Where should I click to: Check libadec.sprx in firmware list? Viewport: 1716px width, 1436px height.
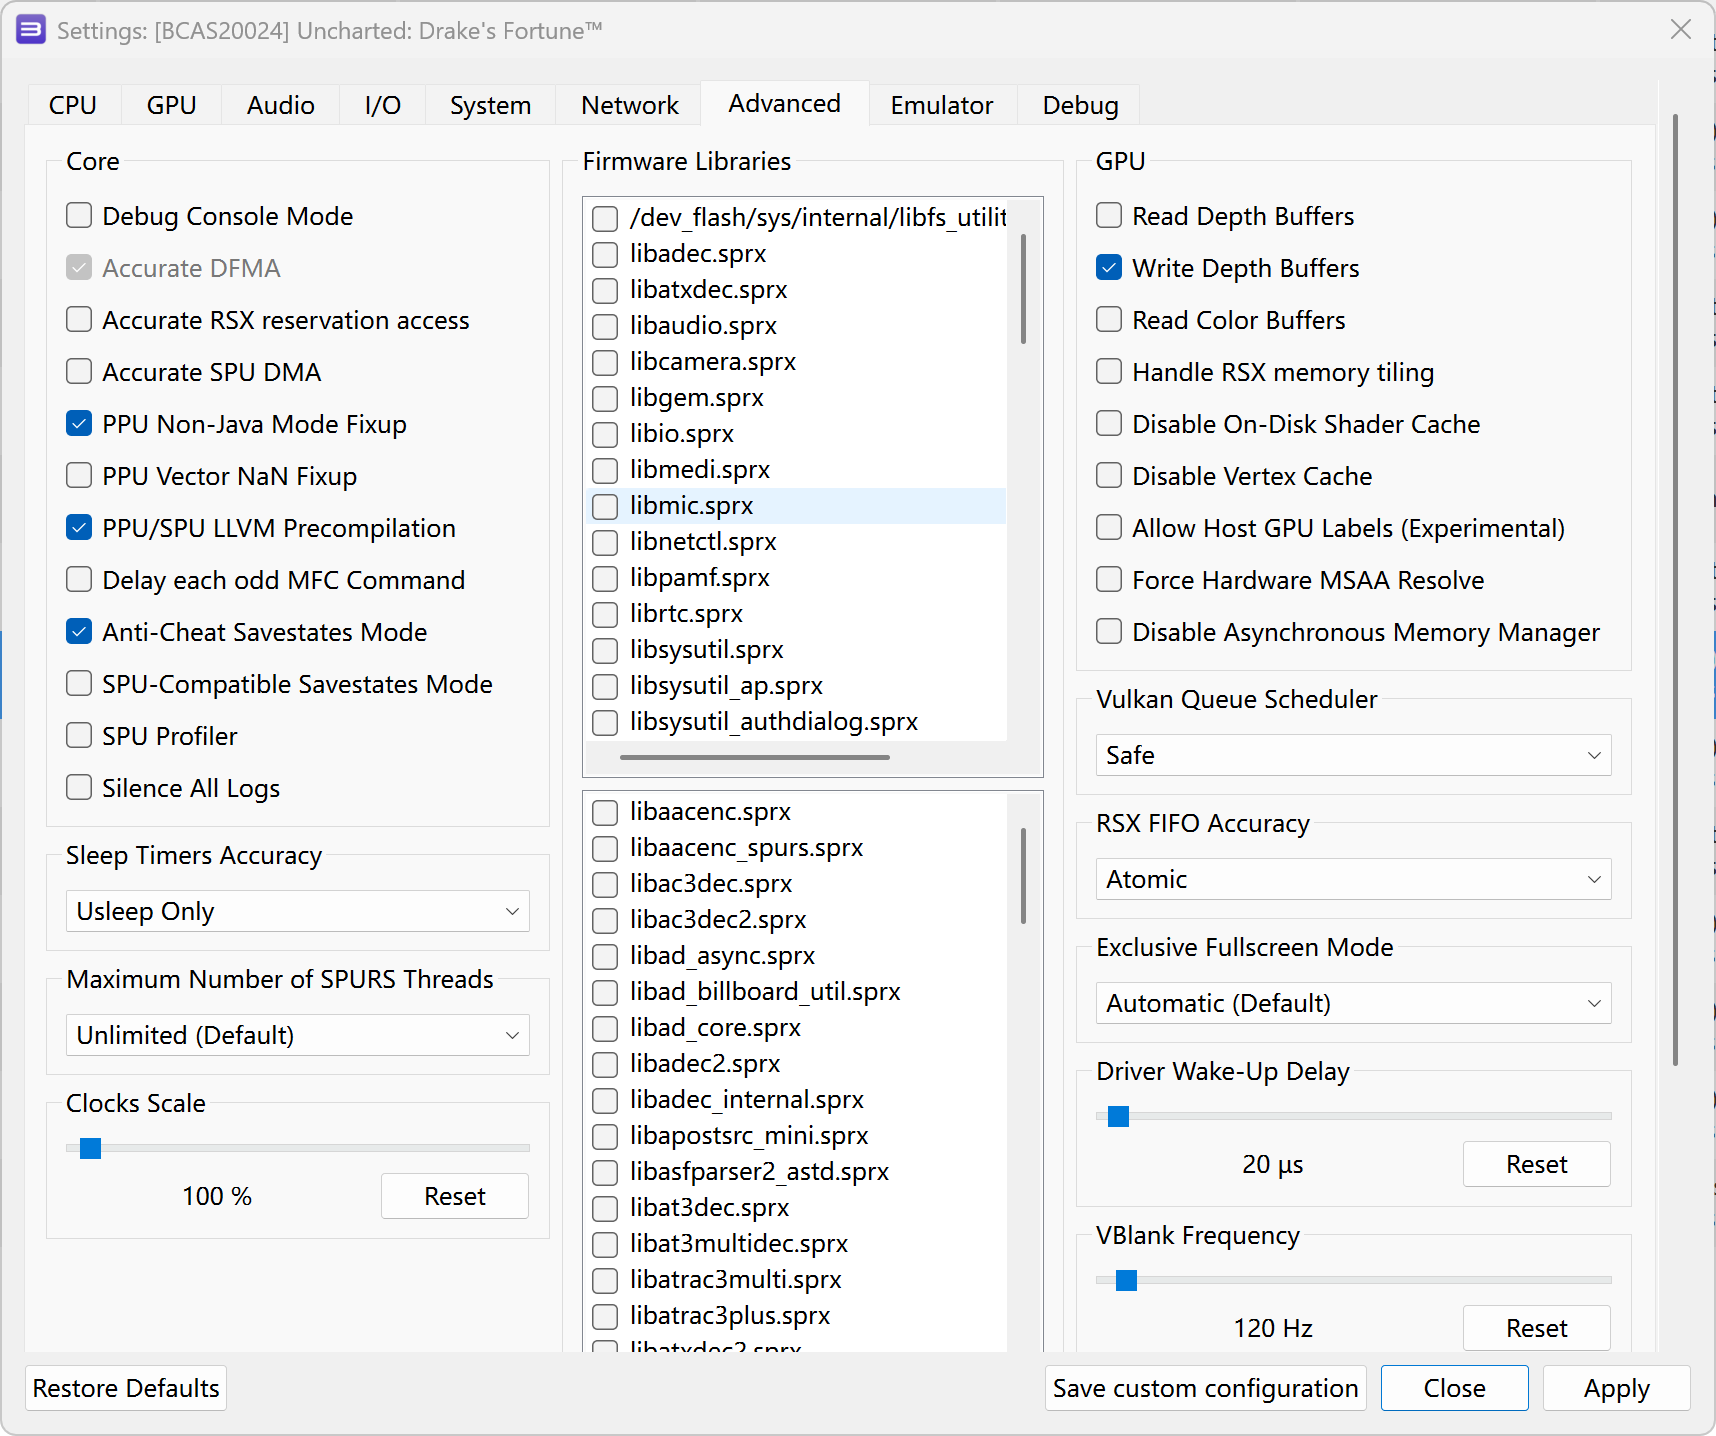[605, 254]
